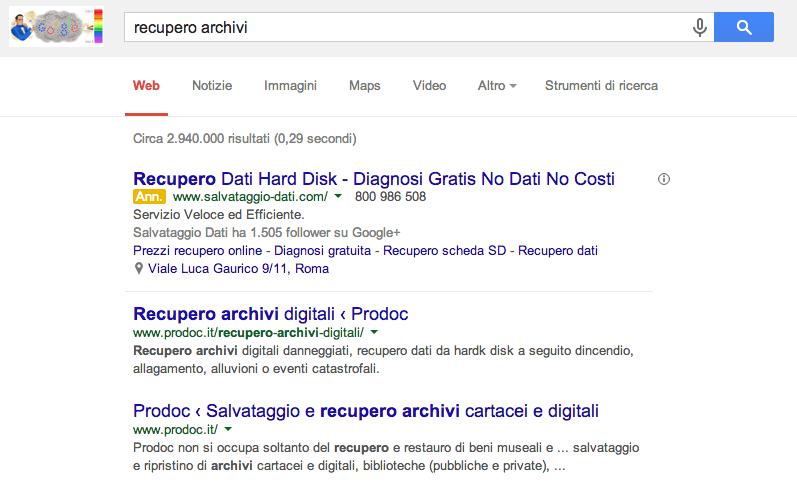Click the Servizio Veloce ed Efficiente text

pos(219,214)
